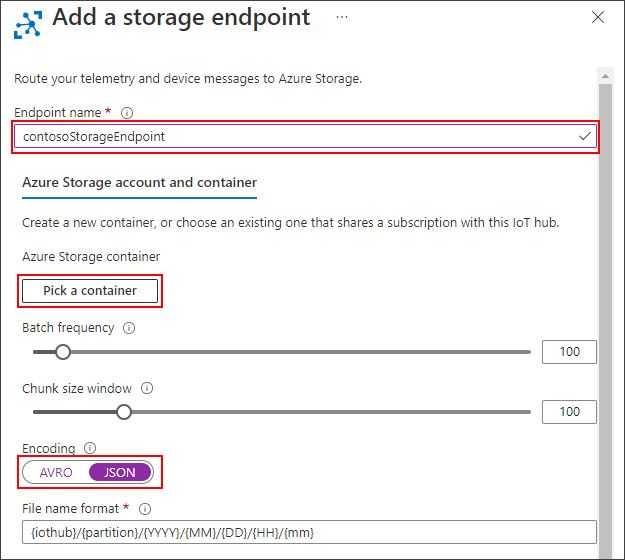Switch encoding to AVRO
Viewport: 625px width, 560px height.
pyautogui.click(x=56, y=472)
